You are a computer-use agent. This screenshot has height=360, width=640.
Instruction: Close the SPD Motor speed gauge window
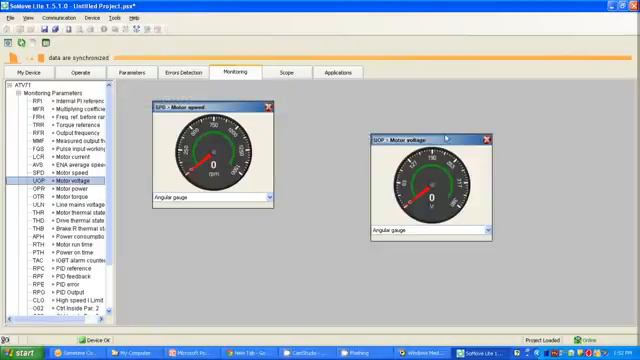point(268,107)
